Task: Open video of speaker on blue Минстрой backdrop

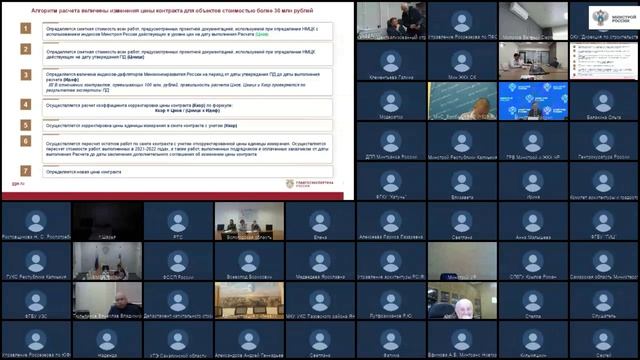Action: pos(533,101)
